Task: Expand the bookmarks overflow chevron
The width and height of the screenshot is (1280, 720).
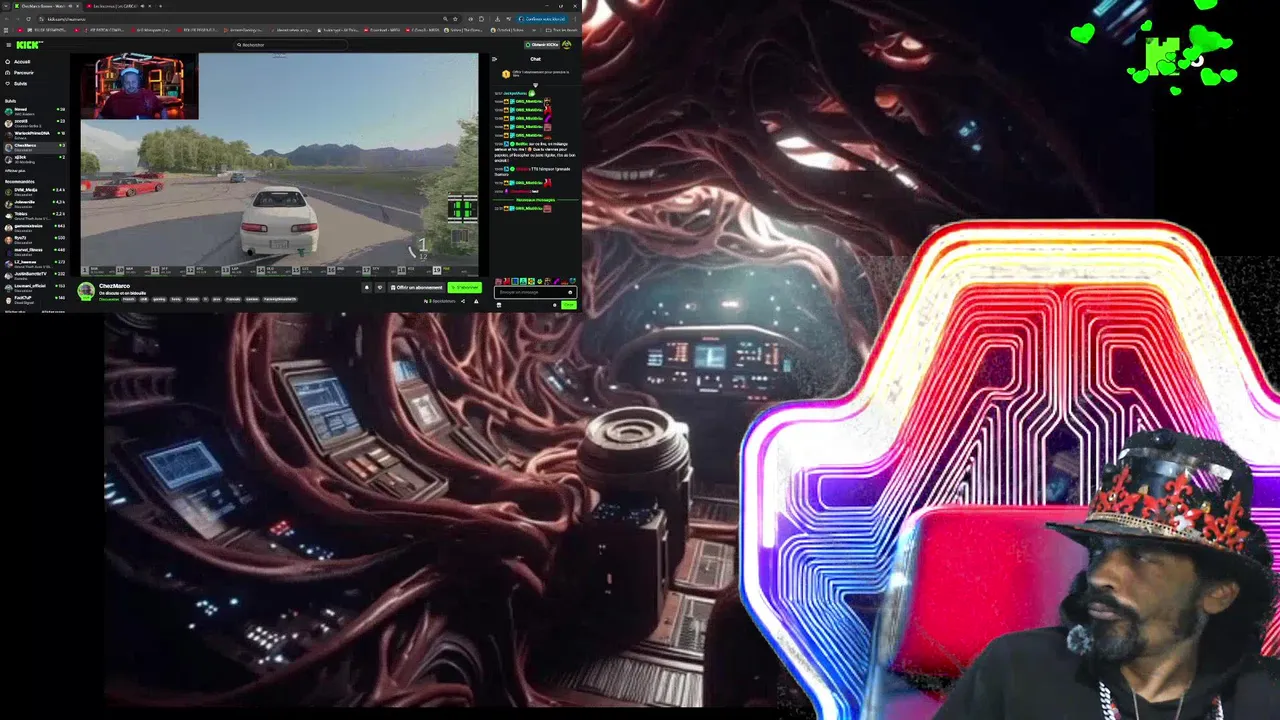Action: [x=534, y=30]
